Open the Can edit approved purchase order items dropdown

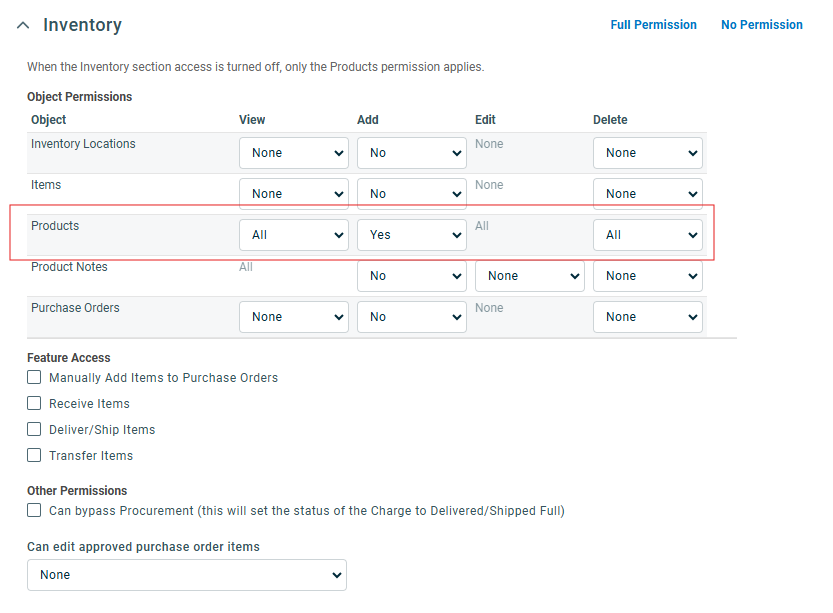tap(186, 575)
